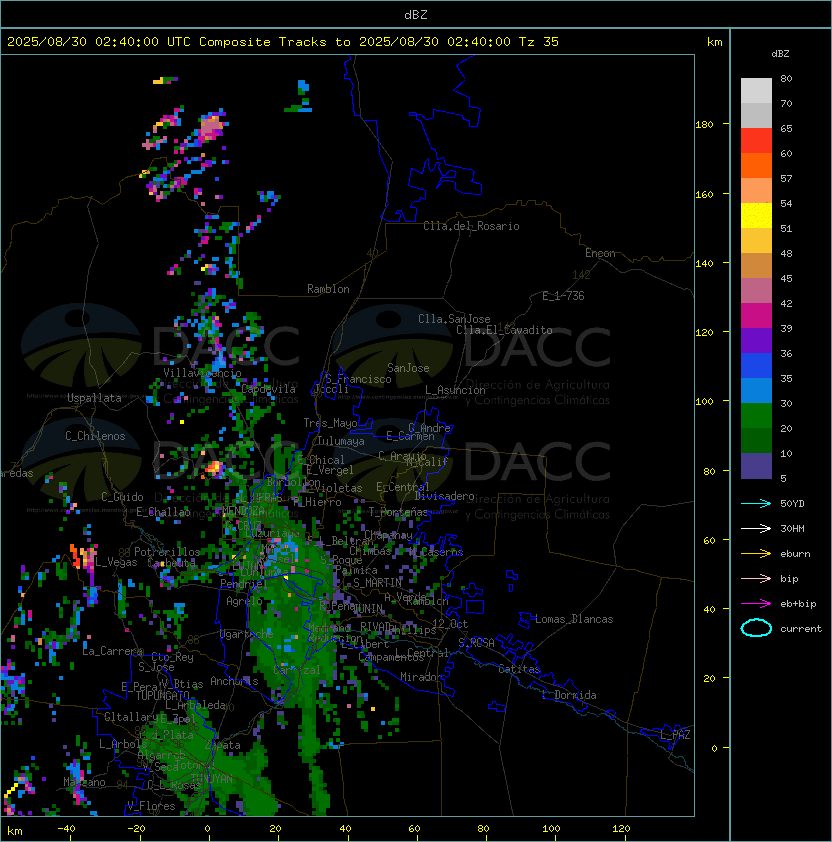The width and height of the screenshot is (832, 842).
Task: Click the 'L_Dormida' map label
Action: click(x=569, y=695)
